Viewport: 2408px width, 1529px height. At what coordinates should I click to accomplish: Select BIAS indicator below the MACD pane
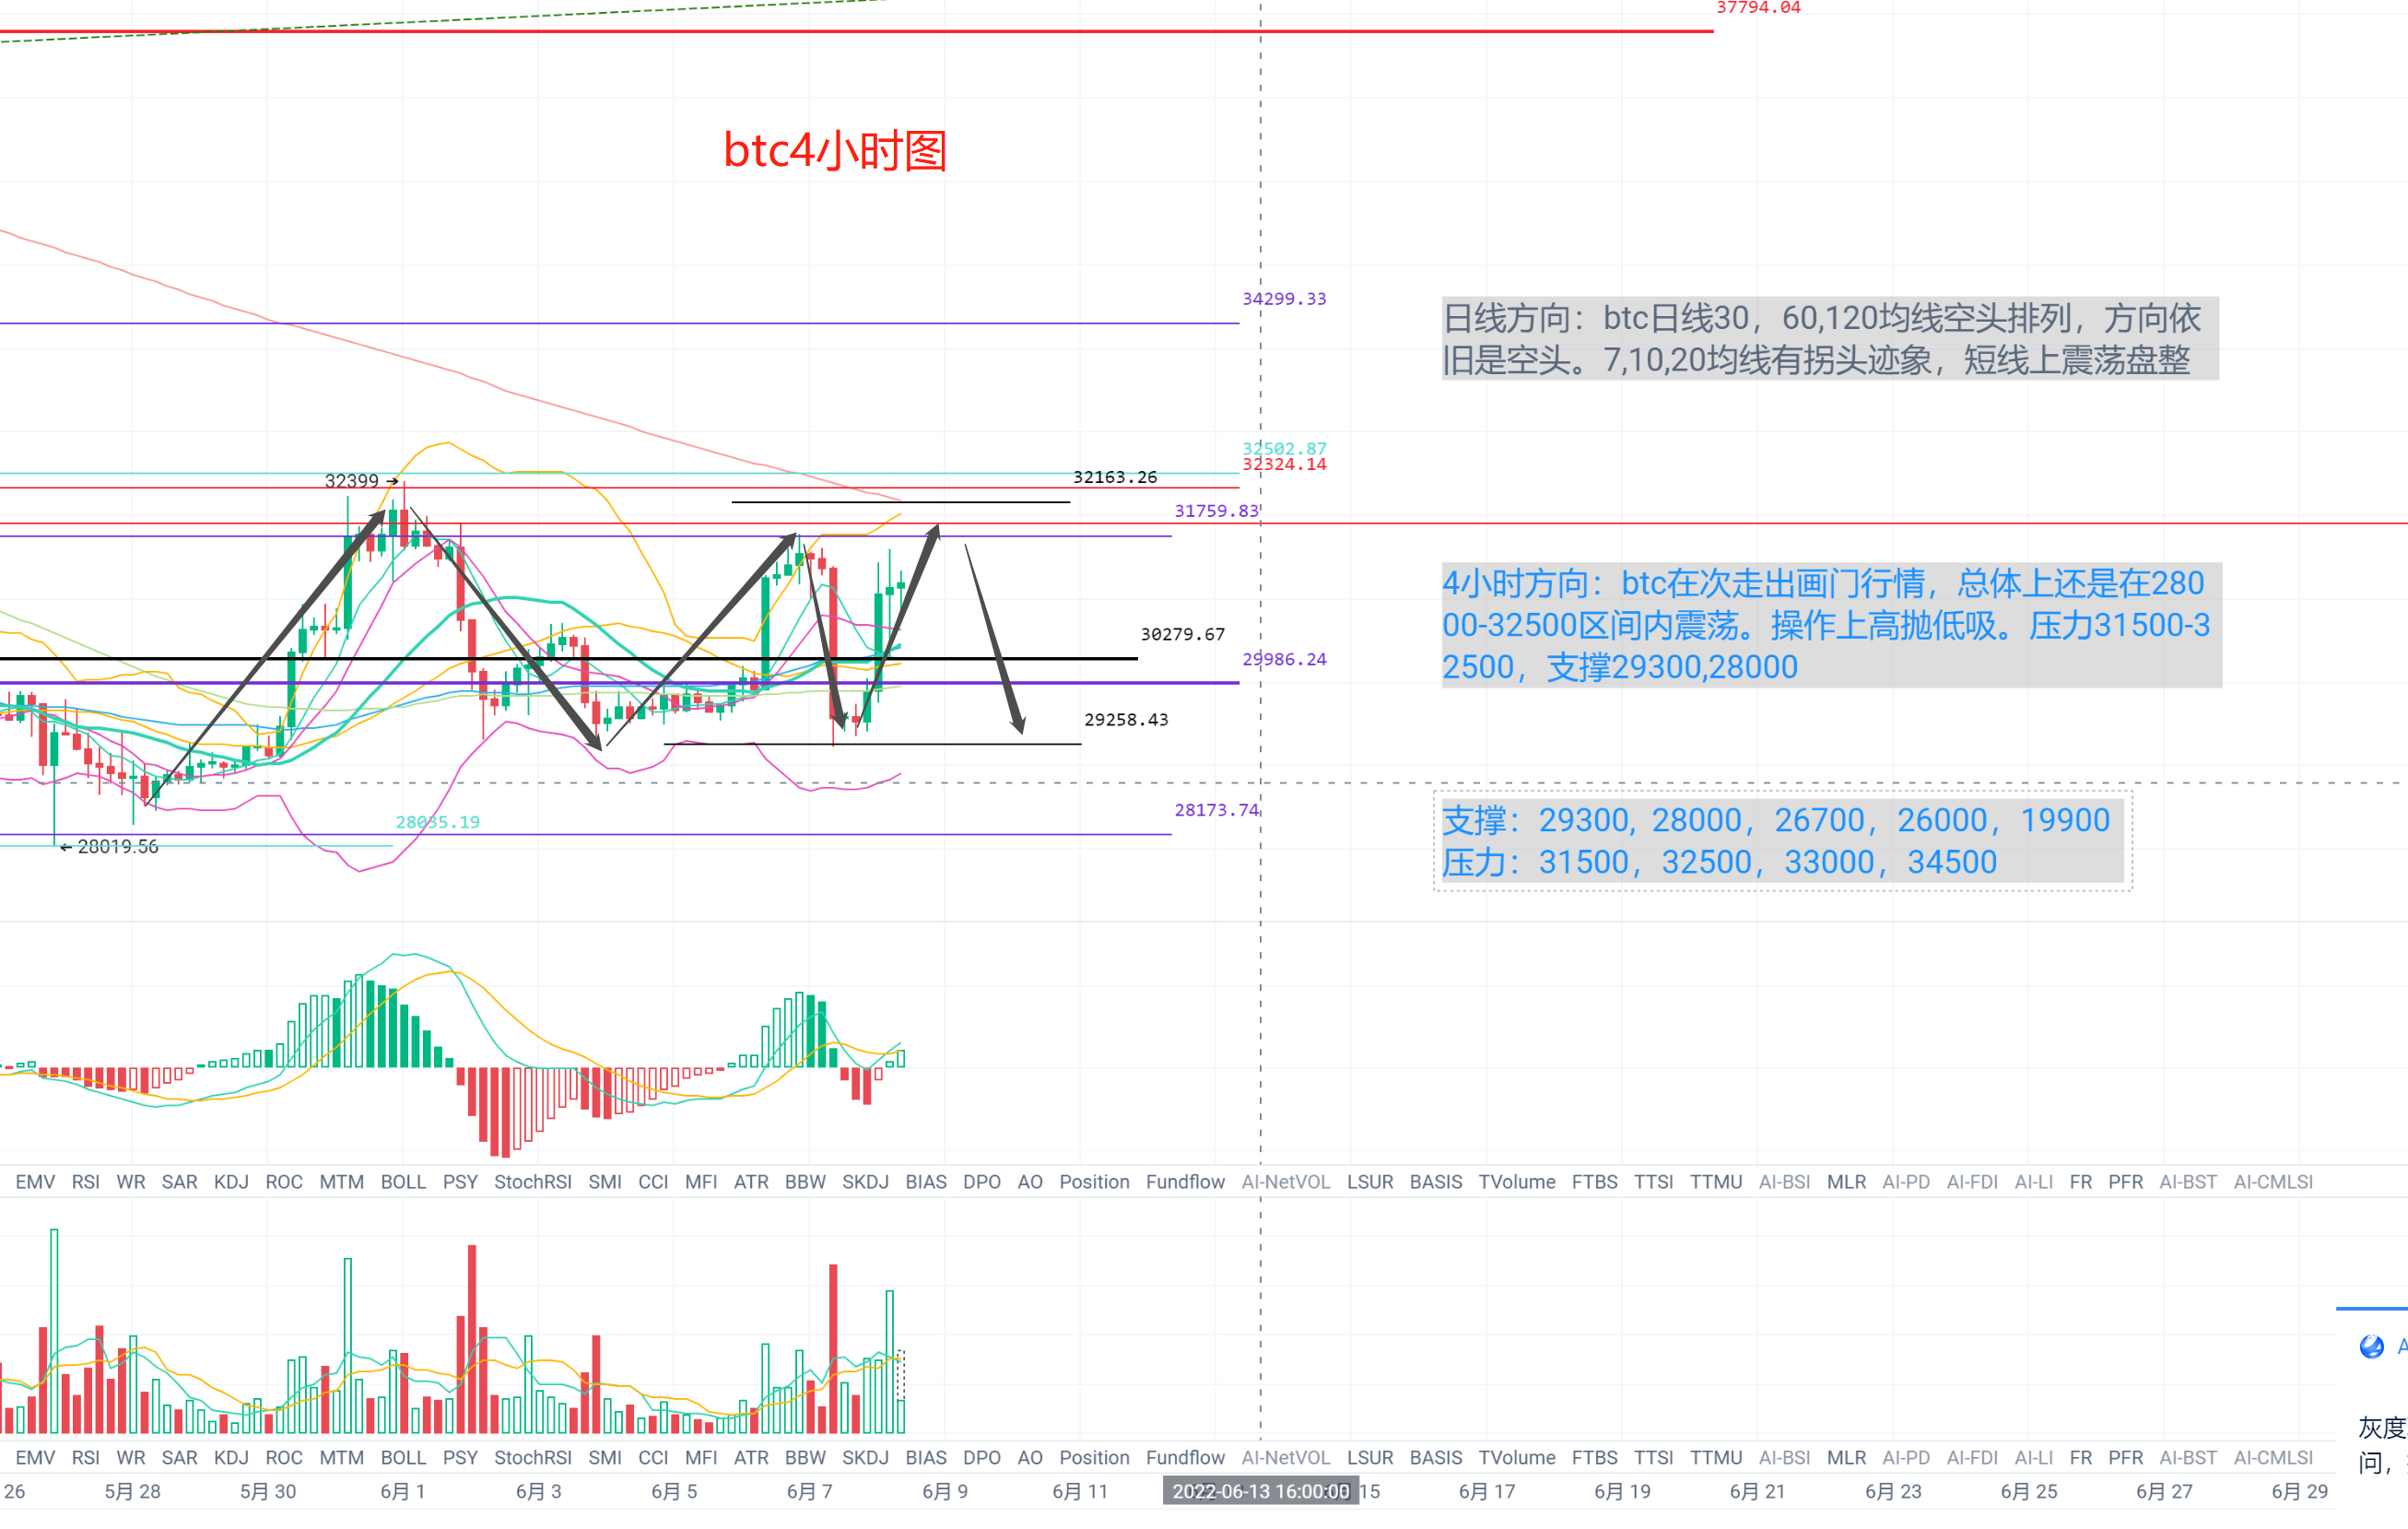pyautogui.click(x=926, y=1182)
